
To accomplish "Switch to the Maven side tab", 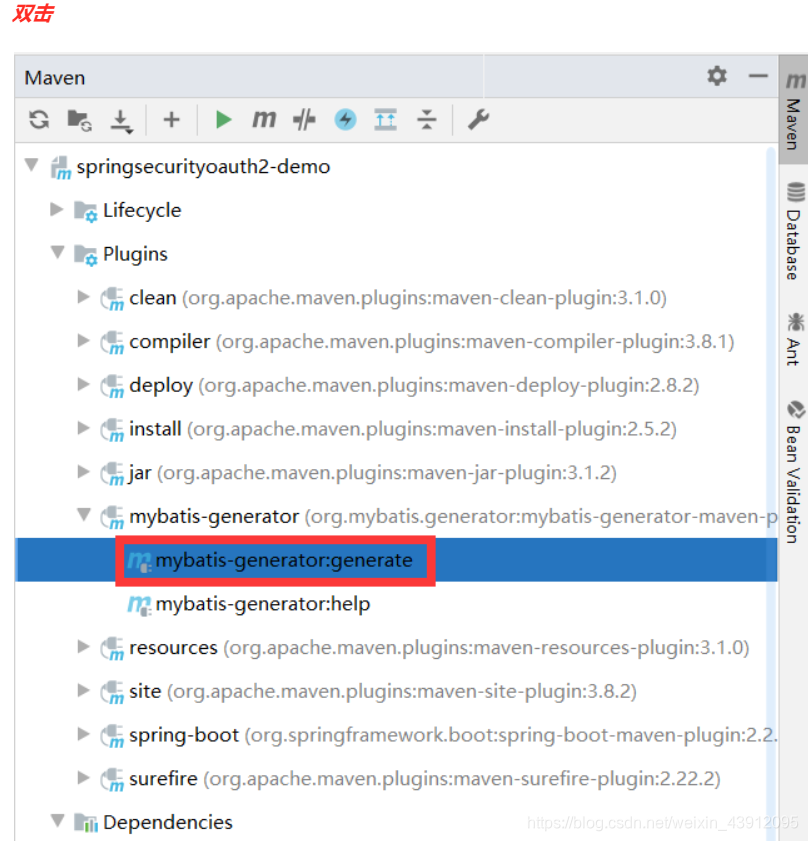I will [794, 110].
